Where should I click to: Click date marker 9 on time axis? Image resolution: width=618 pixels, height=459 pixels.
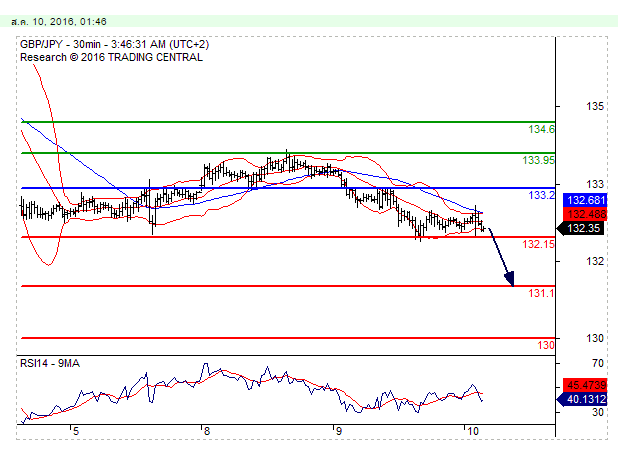pyautogui.click(x=339, y=431)
